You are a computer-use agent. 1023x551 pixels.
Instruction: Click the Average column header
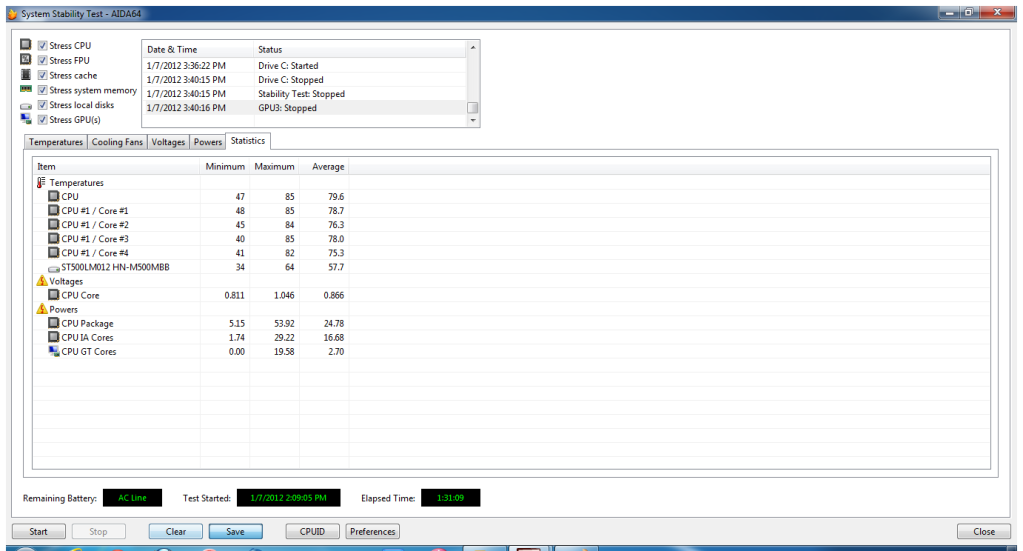(x=324, y=166)
